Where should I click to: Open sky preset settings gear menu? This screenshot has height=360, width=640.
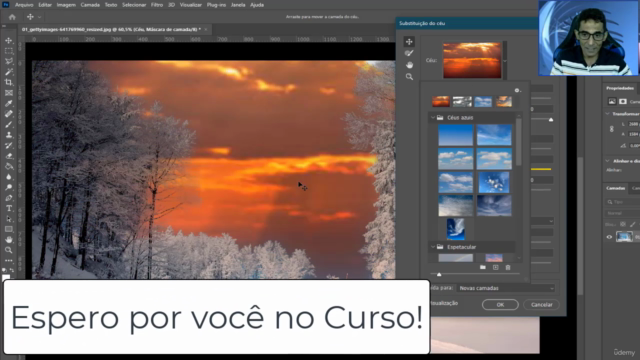pyautogui.click(x=517, y=90)
